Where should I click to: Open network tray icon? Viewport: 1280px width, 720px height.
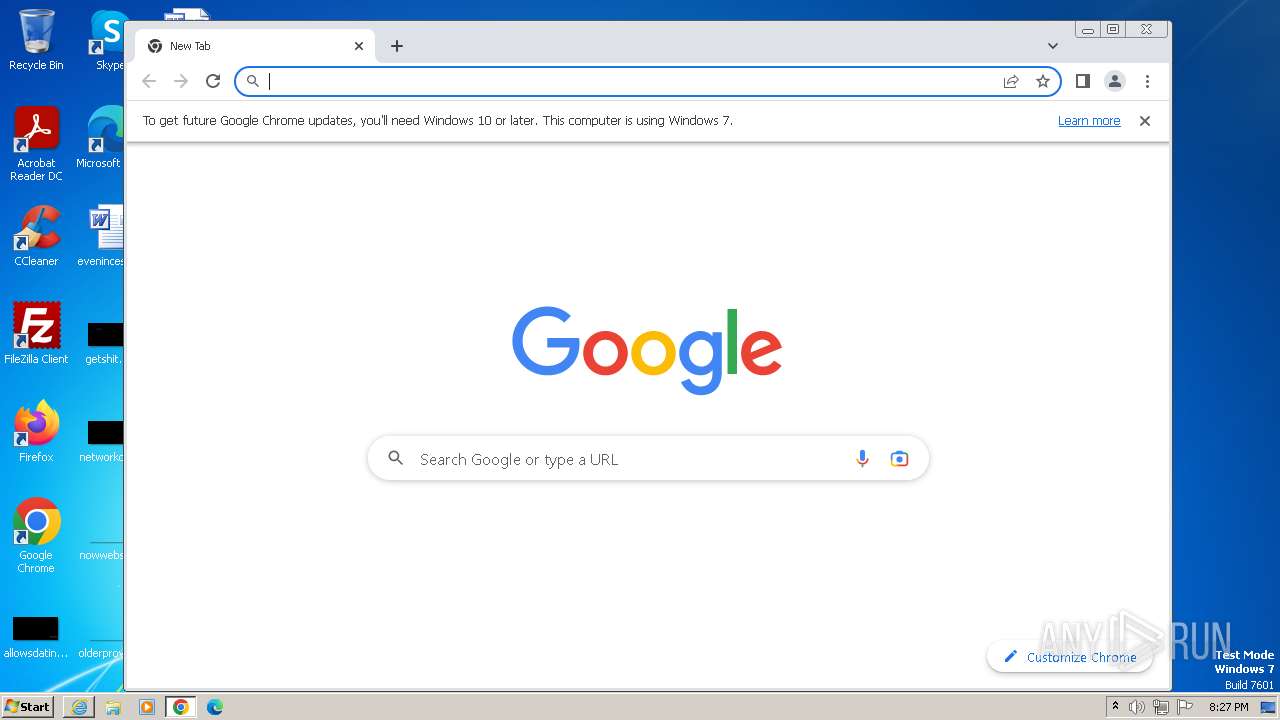coord(1161,707)
